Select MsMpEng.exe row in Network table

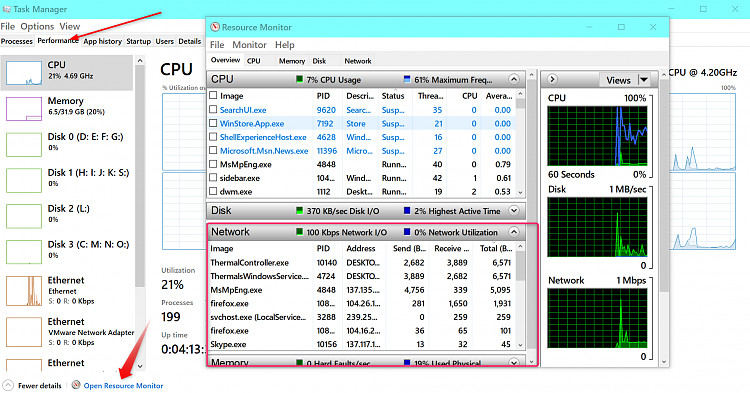coord(362,290)
